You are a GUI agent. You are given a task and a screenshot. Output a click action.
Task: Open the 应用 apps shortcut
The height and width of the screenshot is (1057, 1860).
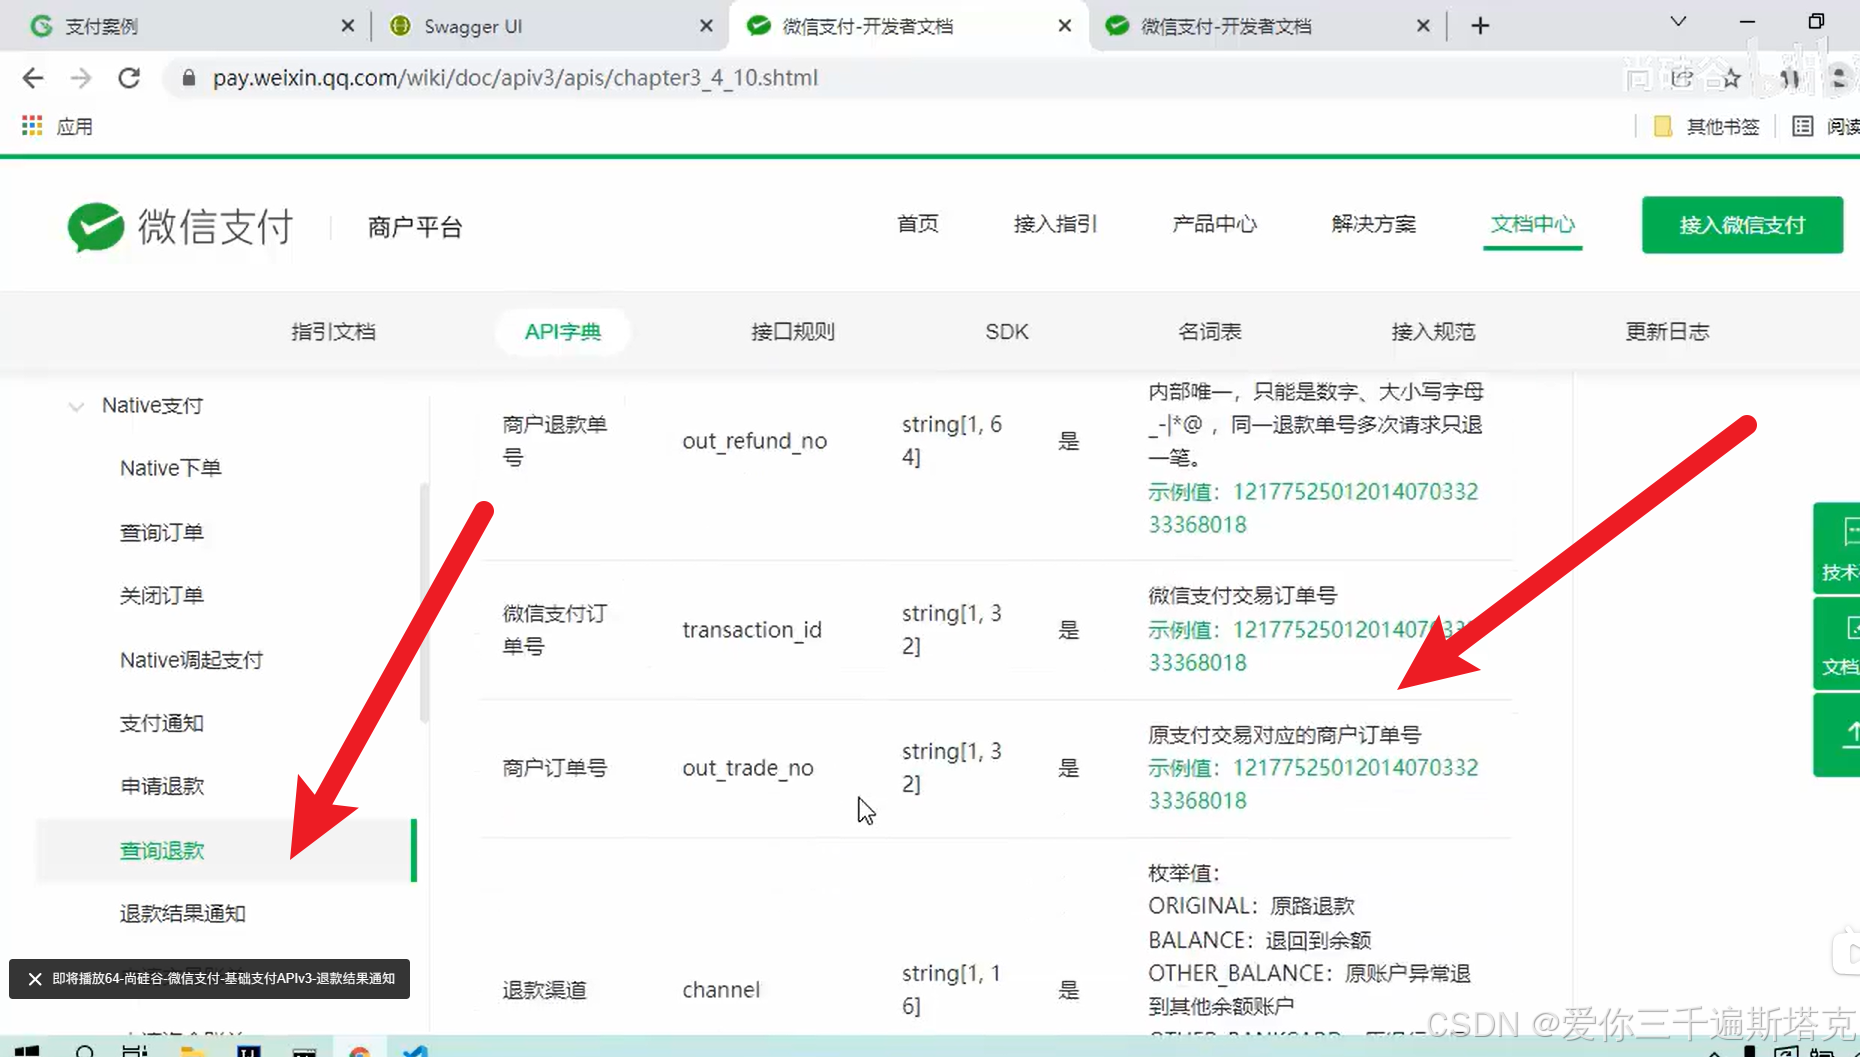[57, 126]
